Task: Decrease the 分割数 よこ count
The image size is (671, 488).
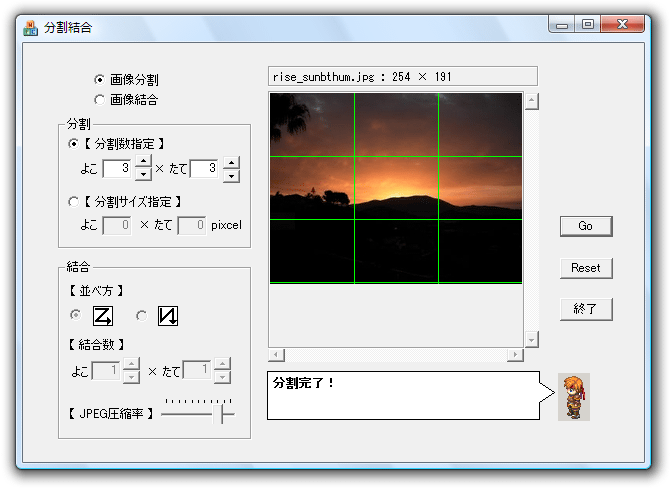Action: coord(143,174)
